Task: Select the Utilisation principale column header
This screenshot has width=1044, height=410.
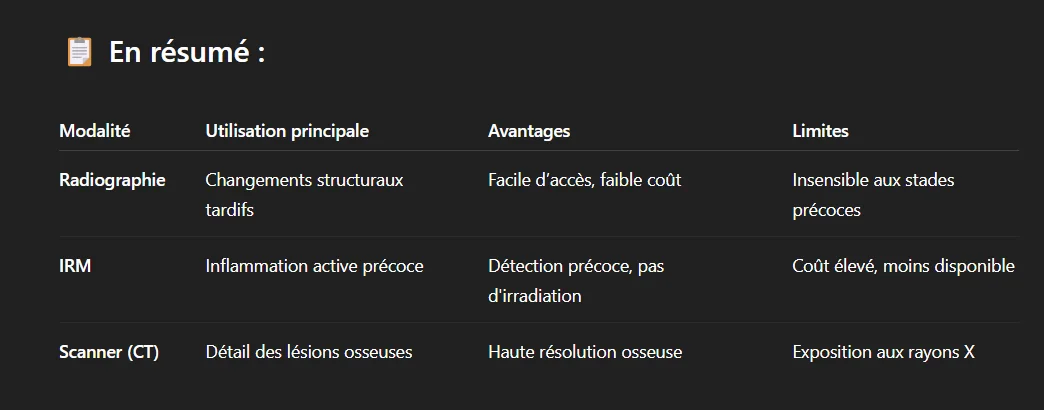Action: pyautogui.click(x=287, y=131)
